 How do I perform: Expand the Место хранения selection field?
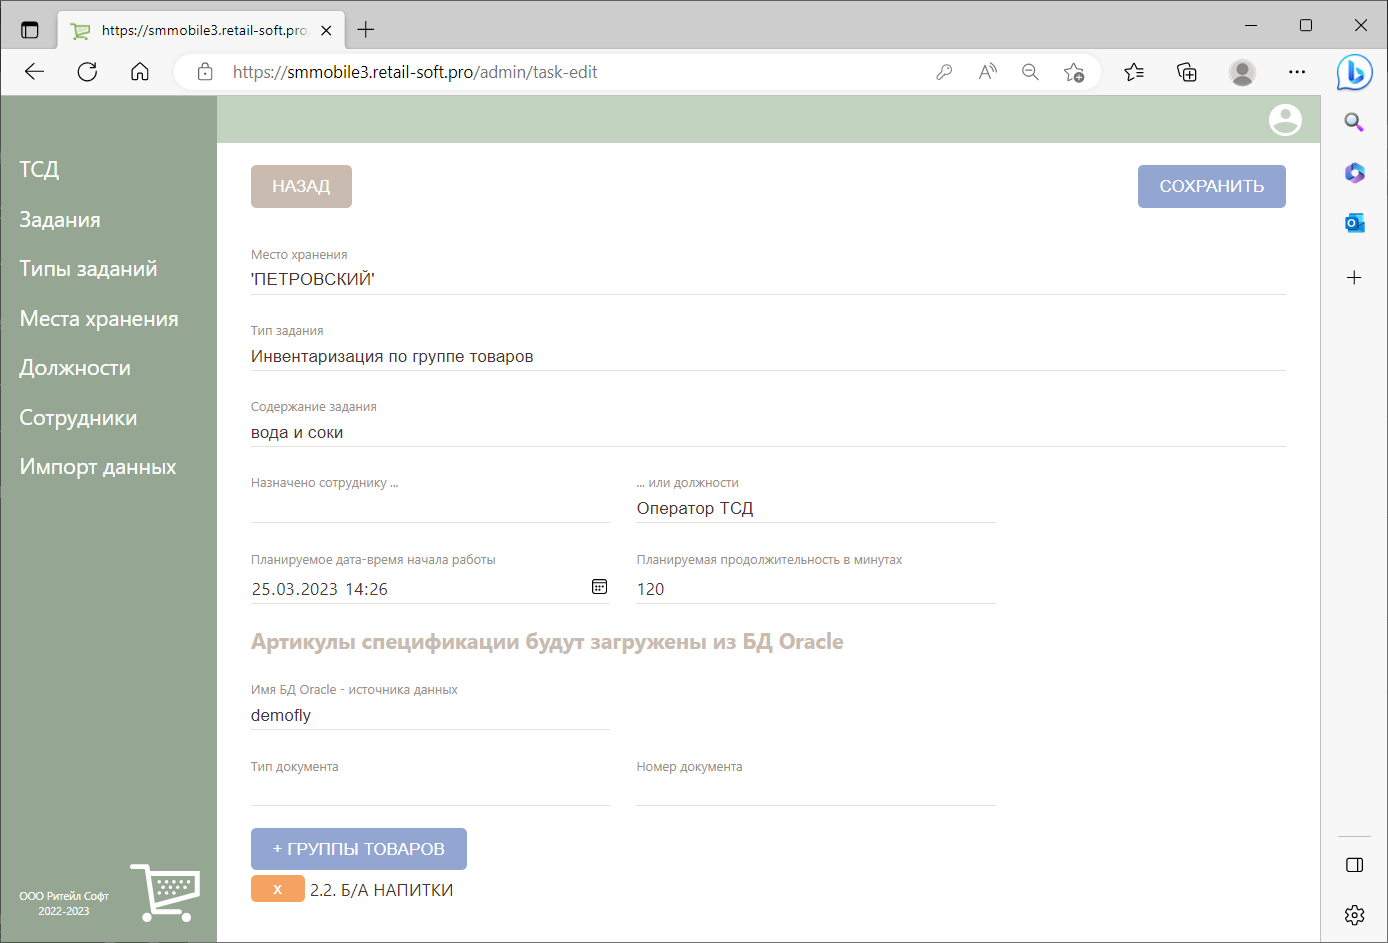click(x=767, y=280)
